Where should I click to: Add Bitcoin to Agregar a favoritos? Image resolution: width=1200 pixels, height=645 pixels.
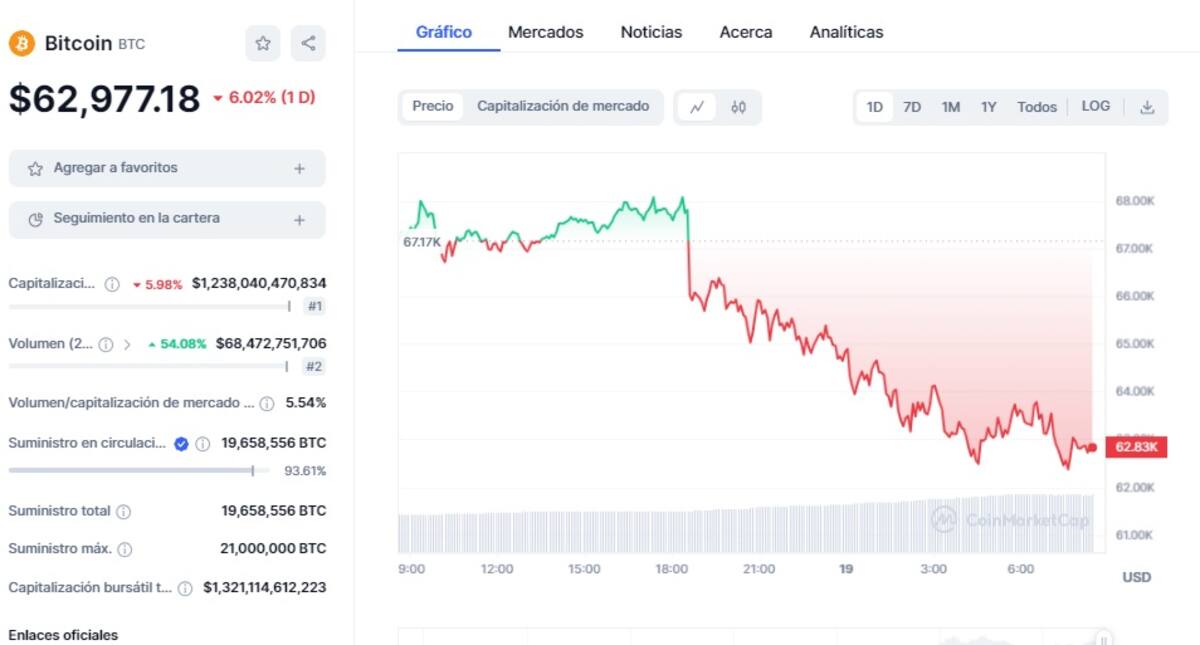(166, 168)
